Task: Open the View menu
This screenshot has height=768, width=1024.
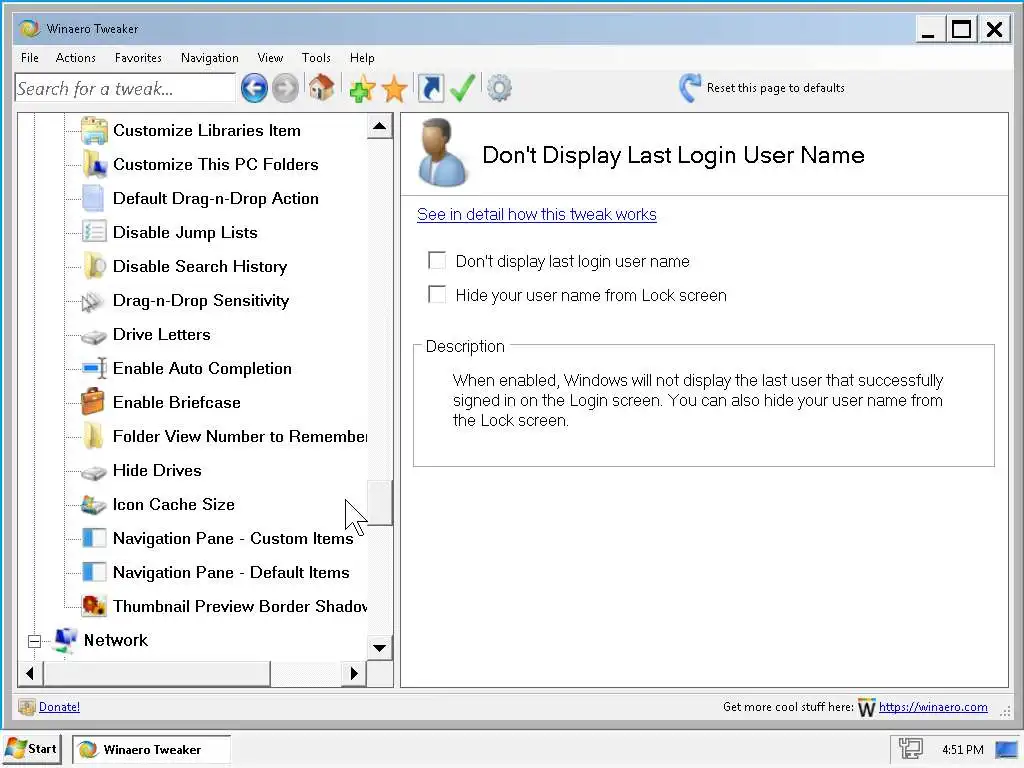Action: click(270, 57)
